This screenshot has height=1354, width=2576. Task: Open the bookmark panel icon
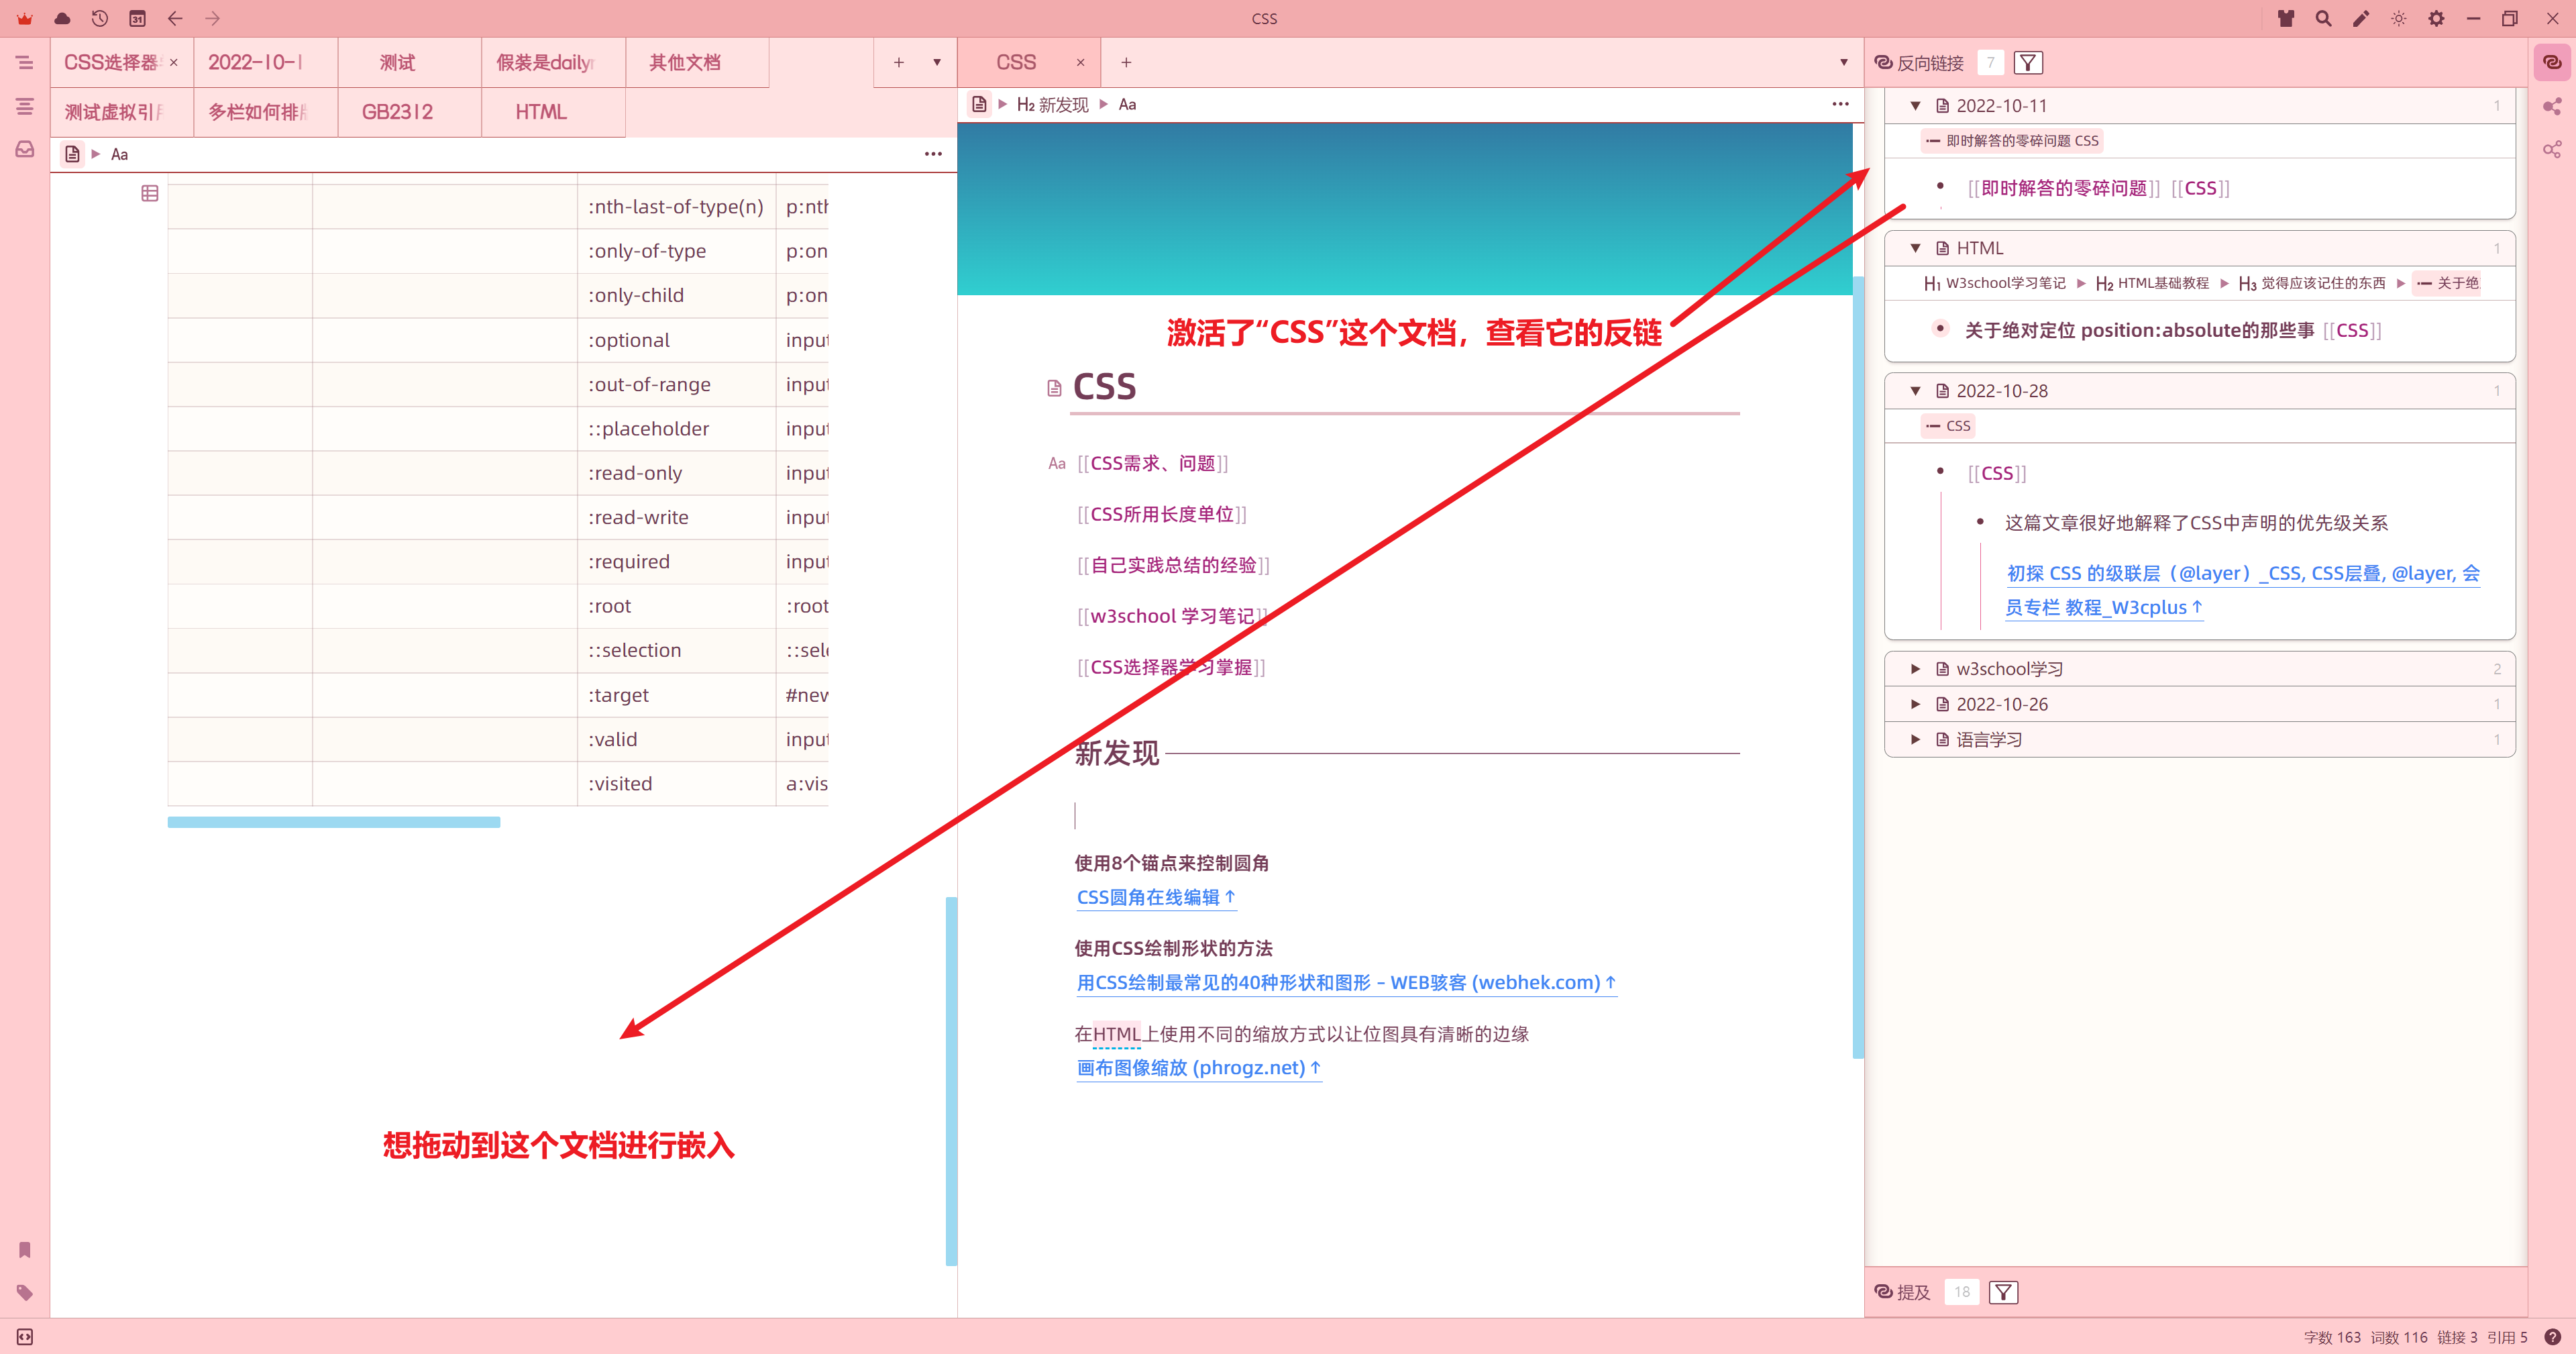point(25,1249)
